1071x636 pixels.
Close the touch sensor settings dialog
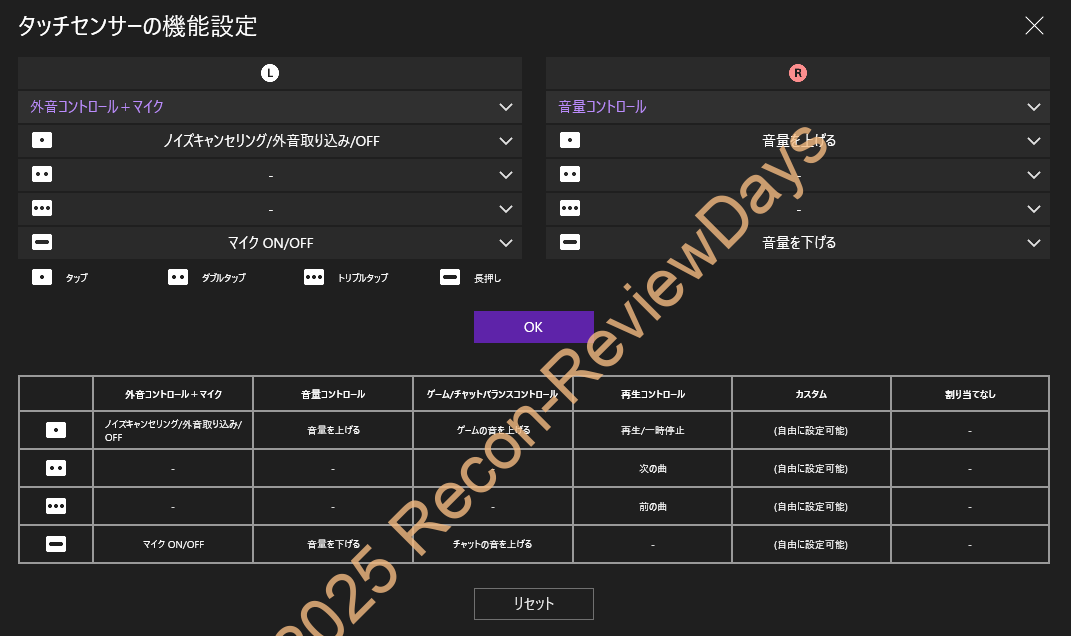point(1034,26)
